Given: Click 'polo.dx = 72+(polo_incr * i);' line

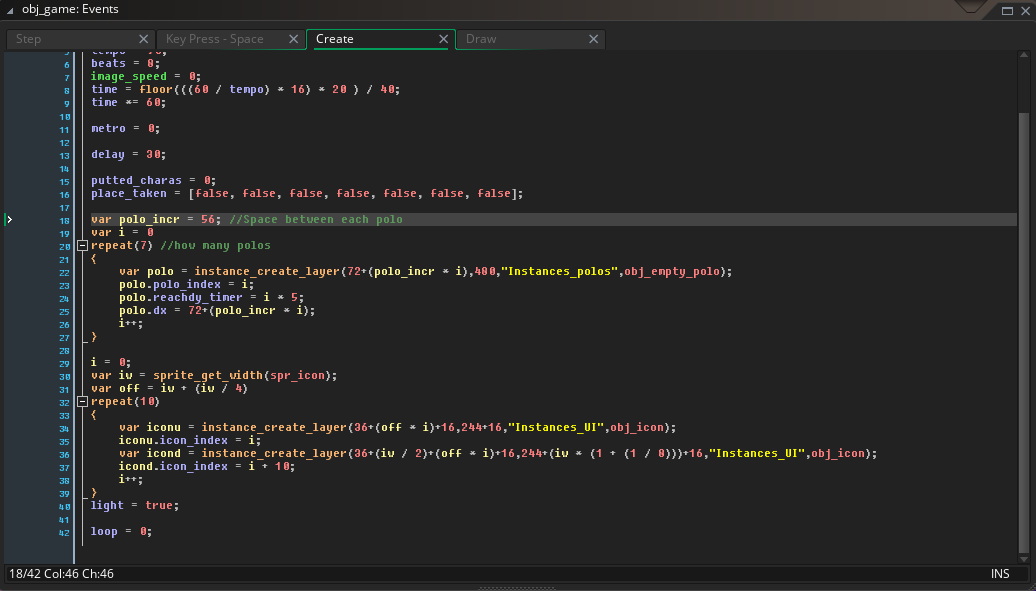Looking at the screenshot, I should (217, 311).
